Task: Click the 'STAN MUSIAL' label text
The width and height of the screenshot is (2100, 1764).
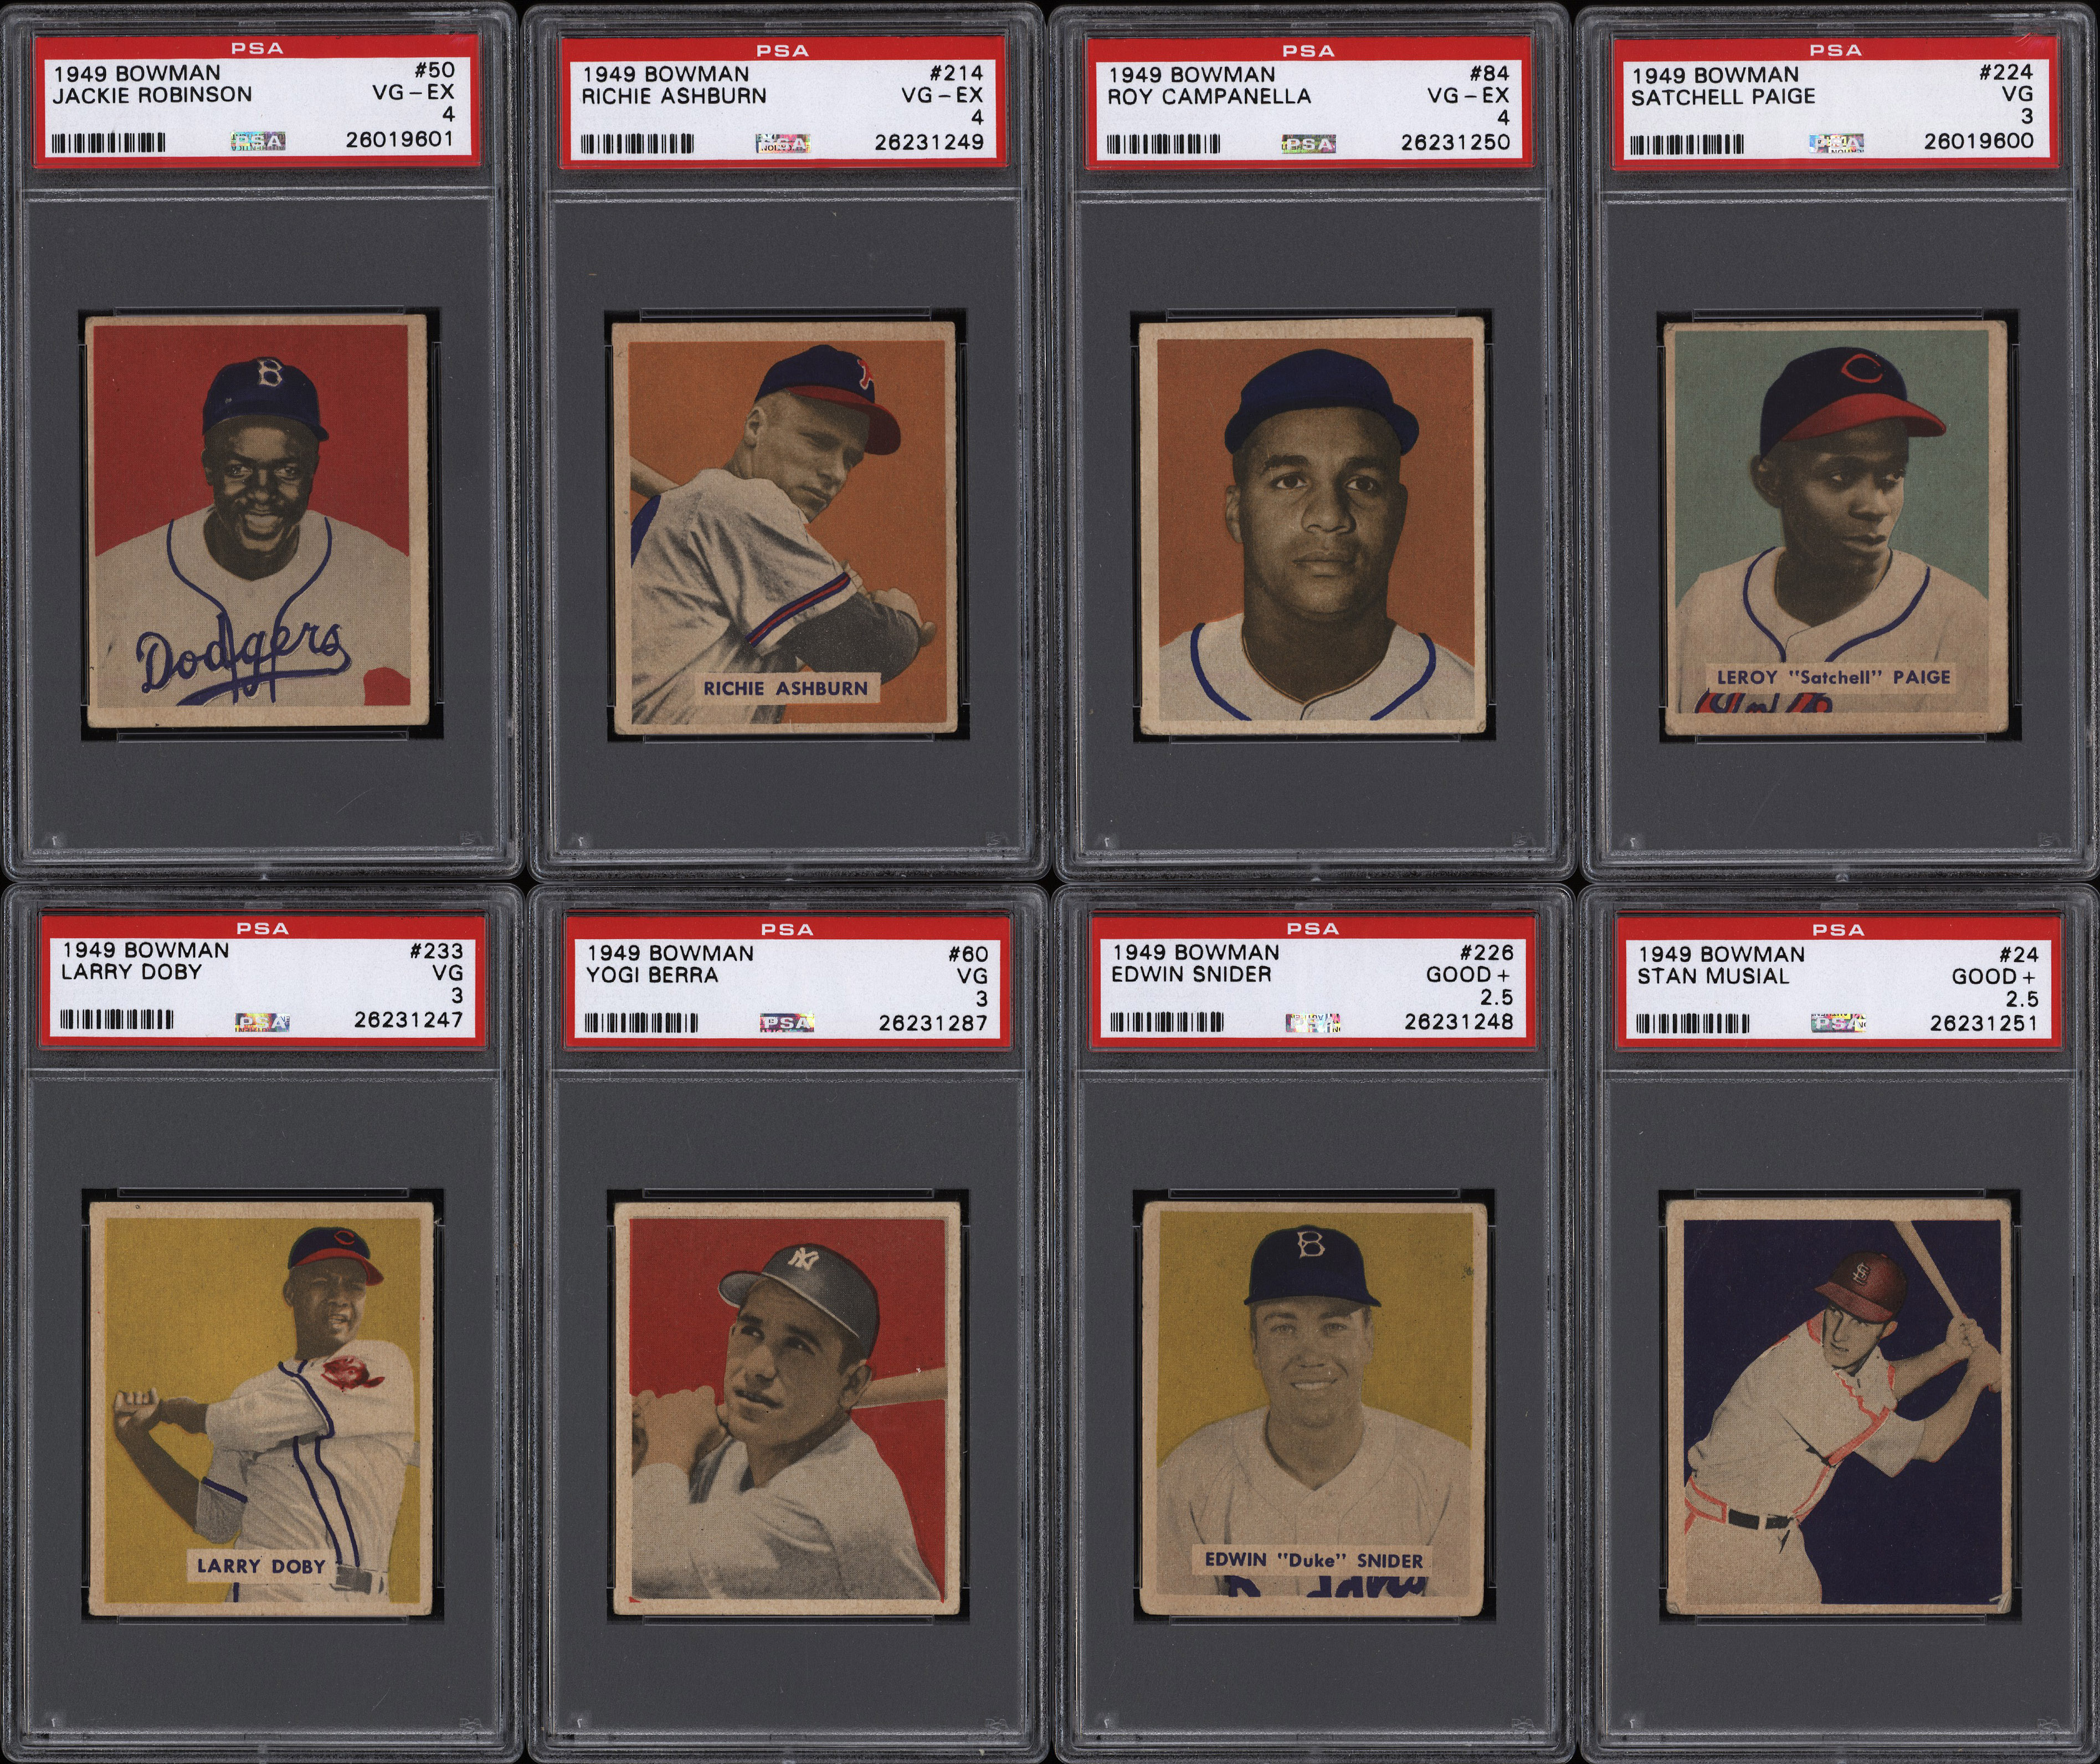Action: (x=1713, y=976)
